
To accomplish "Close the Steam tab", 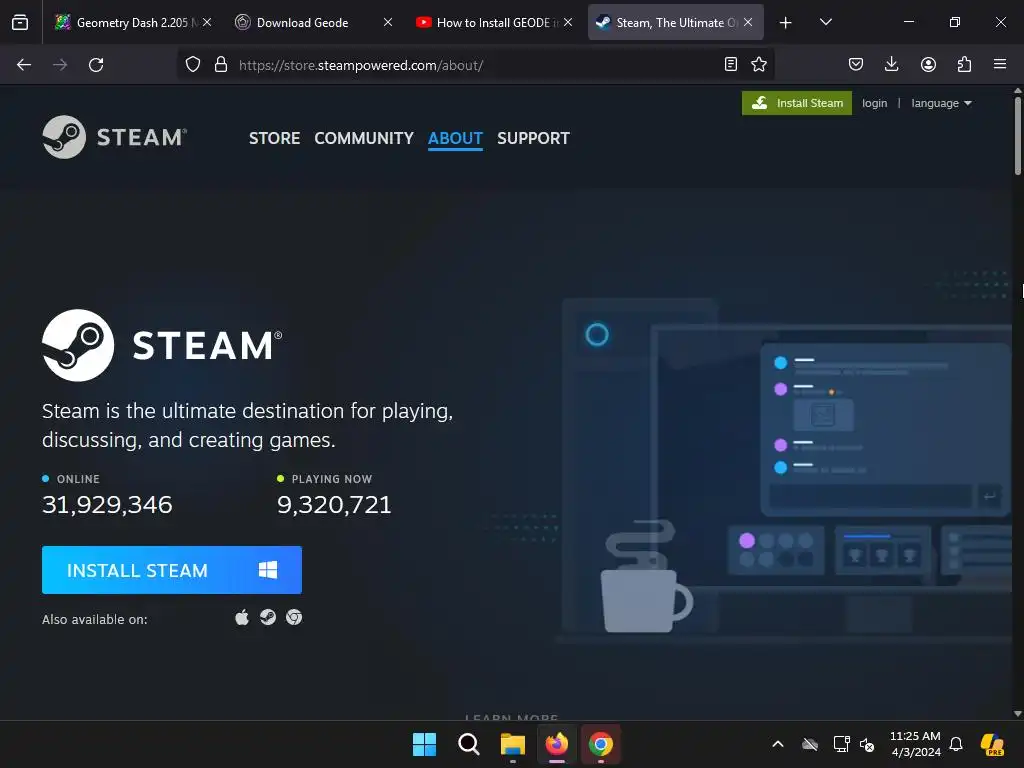I will [x=748, y=22].
